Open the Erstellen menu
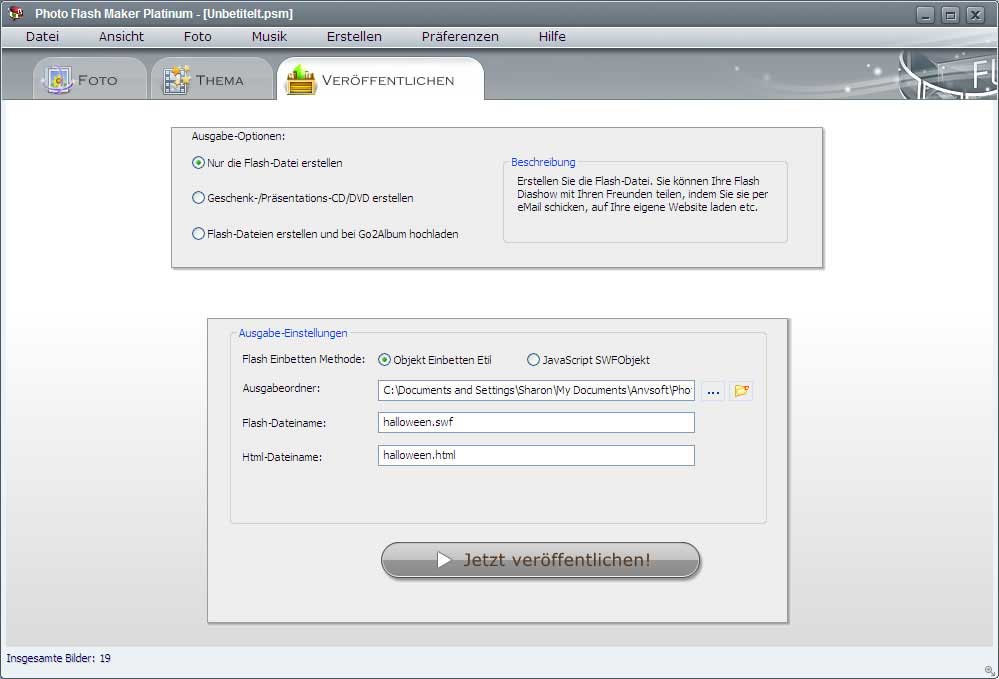 pos(354,36)
